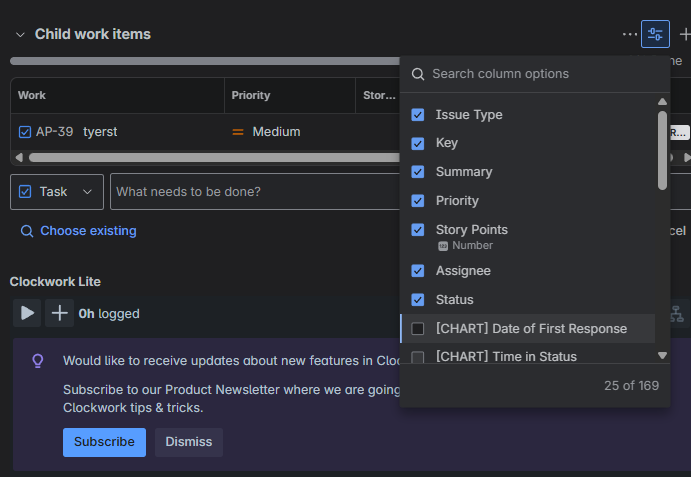This screenshot has width=691, height=477.
Task: Click the magnifier icon beside Choose existing
Action: tap(27, 231)
